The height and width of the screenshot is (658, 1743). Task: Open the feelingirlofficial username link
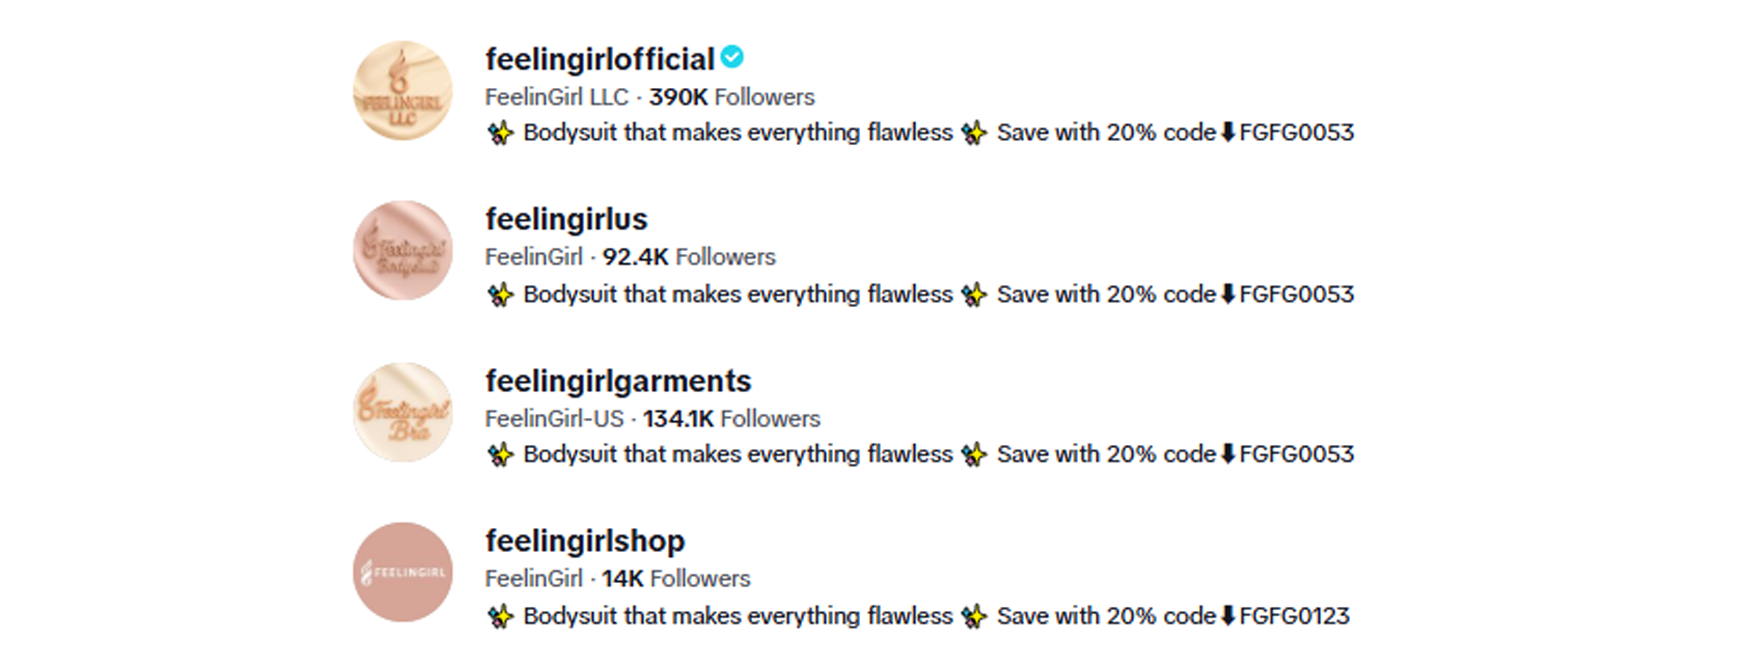(599, 60)
